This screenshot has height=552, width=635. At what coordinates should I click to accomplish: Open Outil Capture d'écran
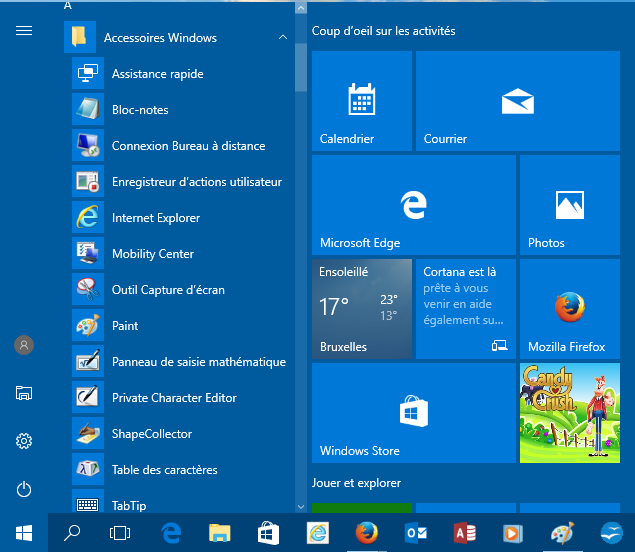coord(168,290)
